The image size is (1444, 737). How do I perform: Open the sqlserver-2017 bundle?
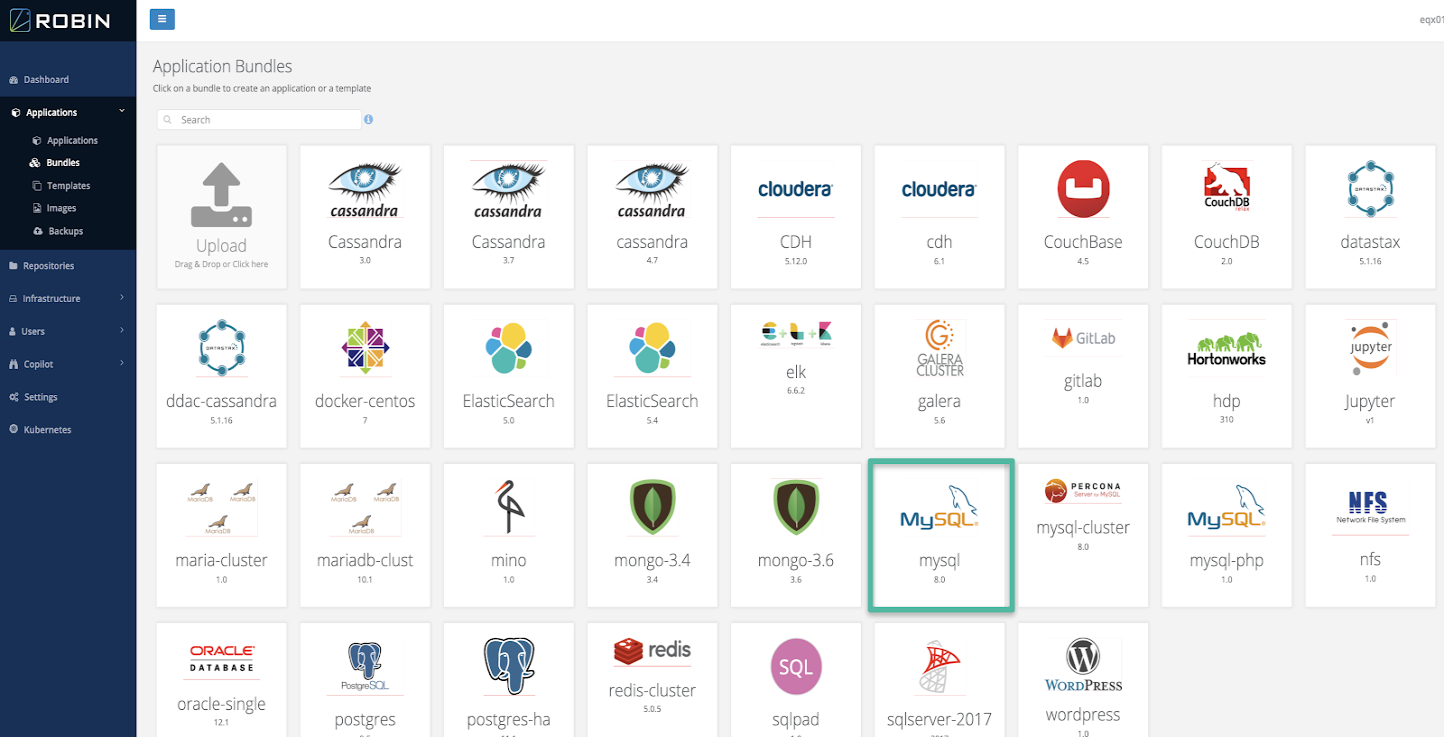point(939,680)
